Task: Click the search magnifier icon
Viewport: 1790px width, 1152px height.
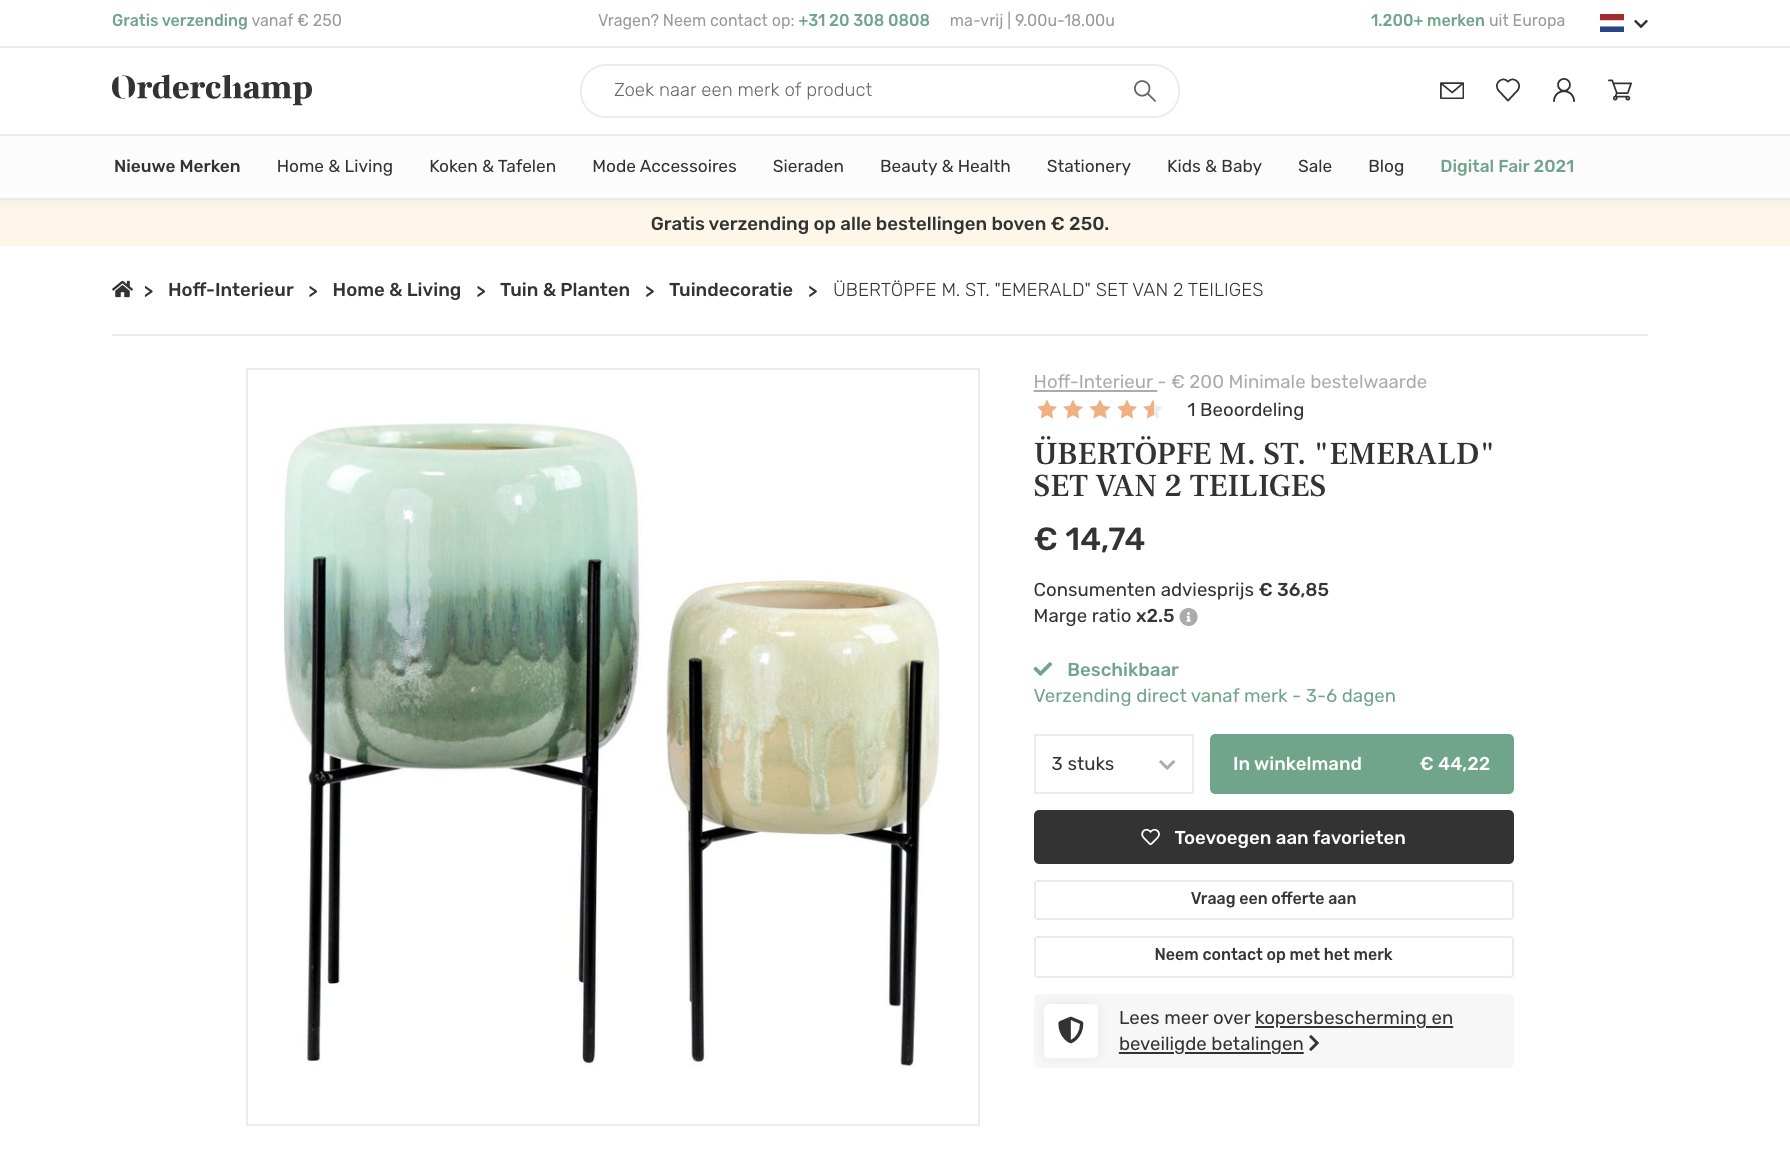Action: pyautogui.click(x=1144, y=91)
